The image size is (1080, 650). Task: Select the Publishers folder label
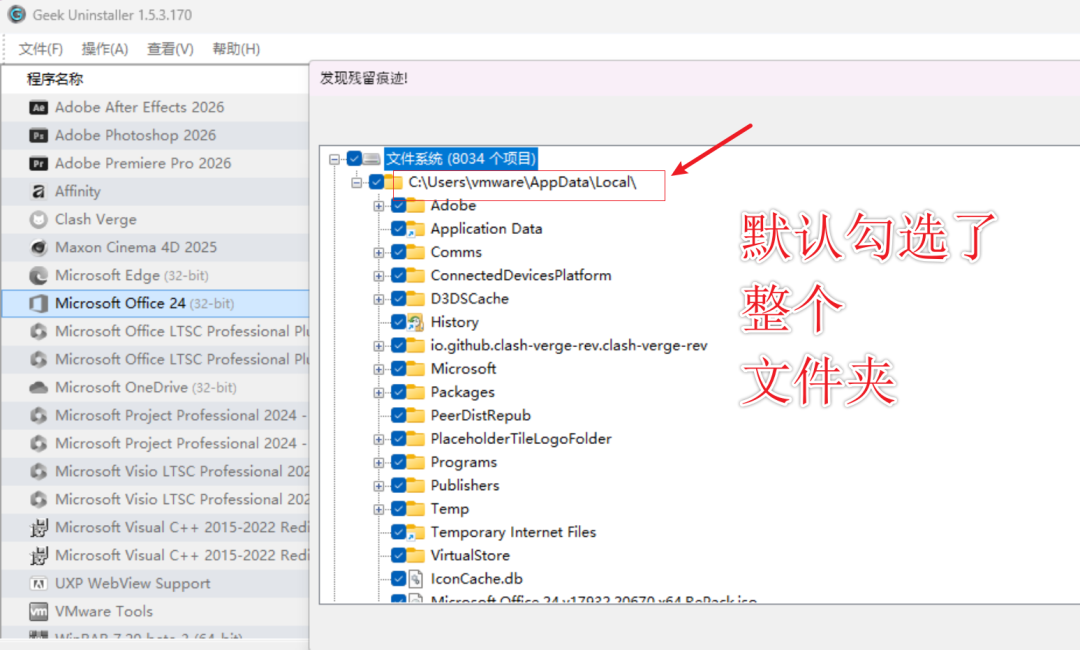pyautogui.click(x=465, y=486)
